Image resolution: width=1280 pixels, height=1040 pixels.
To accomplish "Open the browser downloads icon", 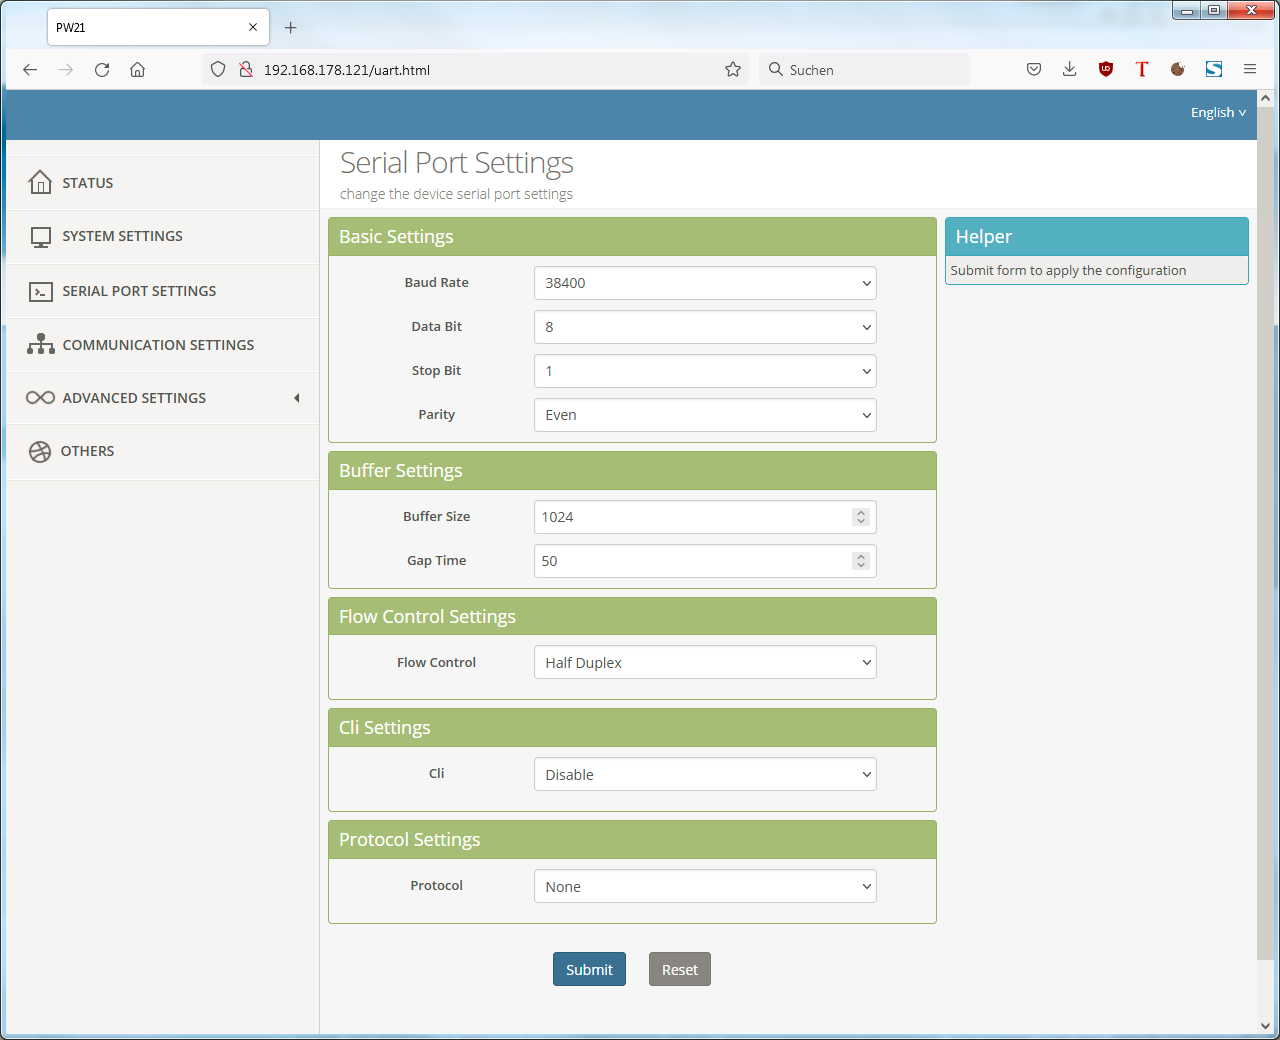I will [1070, 69].
